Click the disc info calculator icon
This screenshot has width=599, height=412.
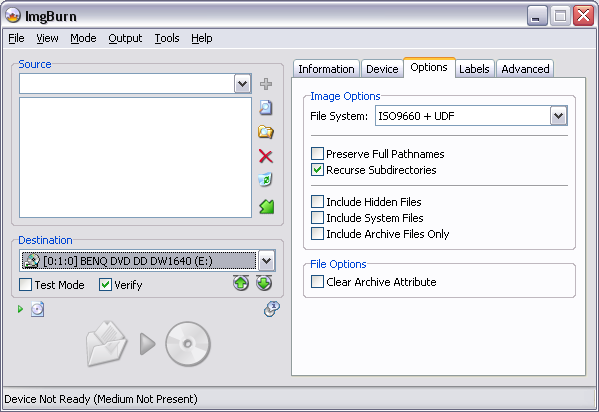272,309
